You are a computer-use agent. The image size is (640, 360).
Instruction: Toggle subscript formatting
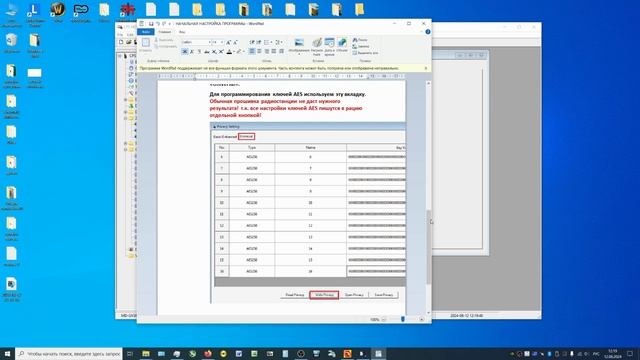coord(214,51)
